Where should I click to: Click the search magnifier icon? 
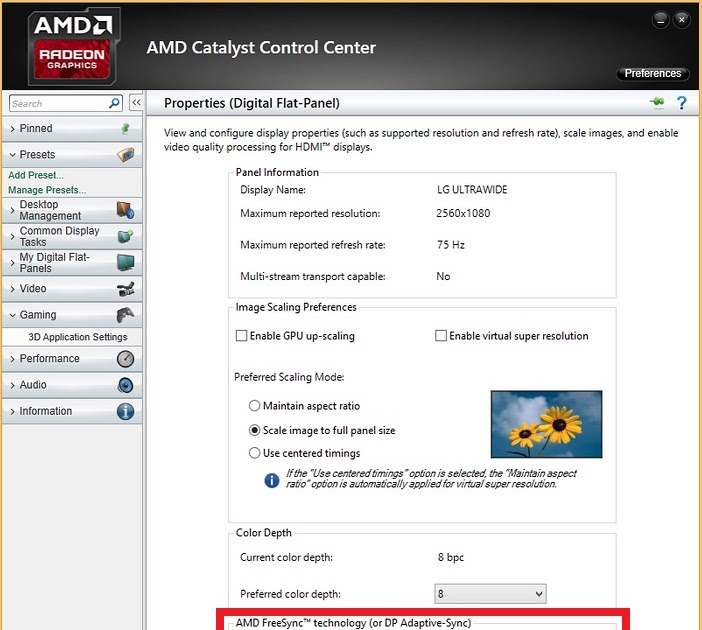115,103
